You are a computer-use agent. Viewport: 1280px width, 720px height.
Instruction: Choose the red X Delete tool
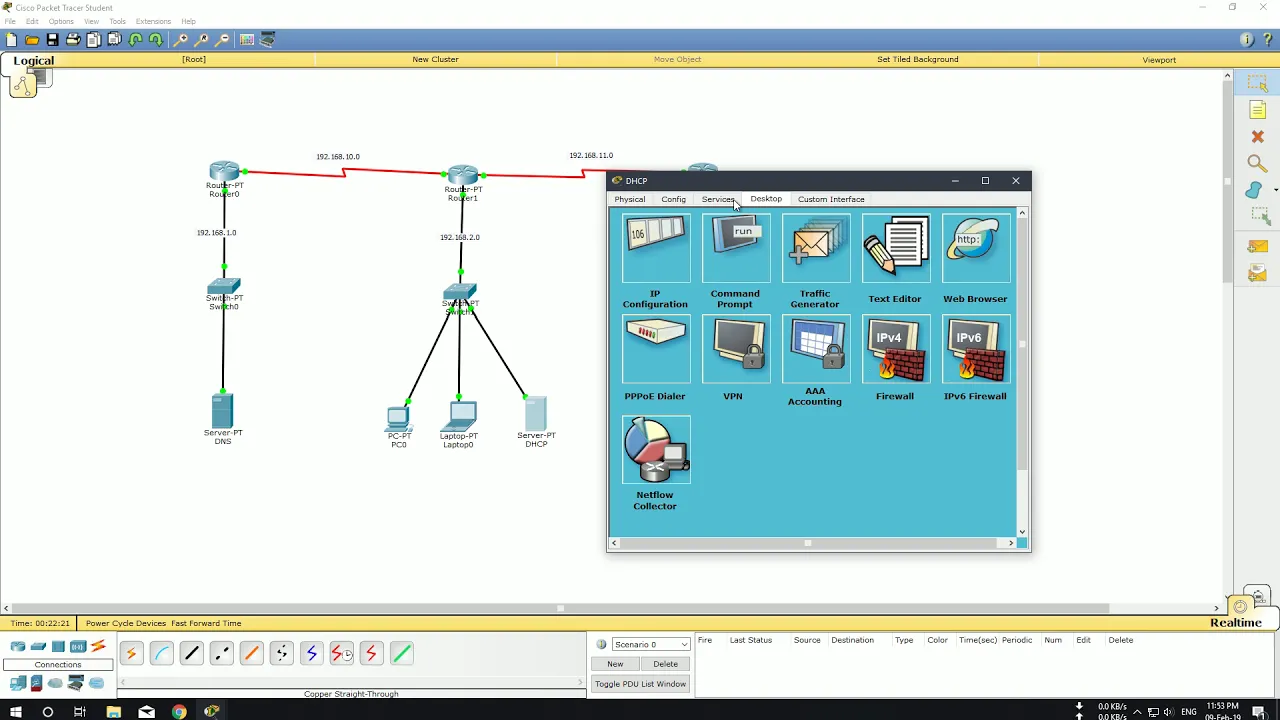pyautogui.click(x=1258, y=136)
